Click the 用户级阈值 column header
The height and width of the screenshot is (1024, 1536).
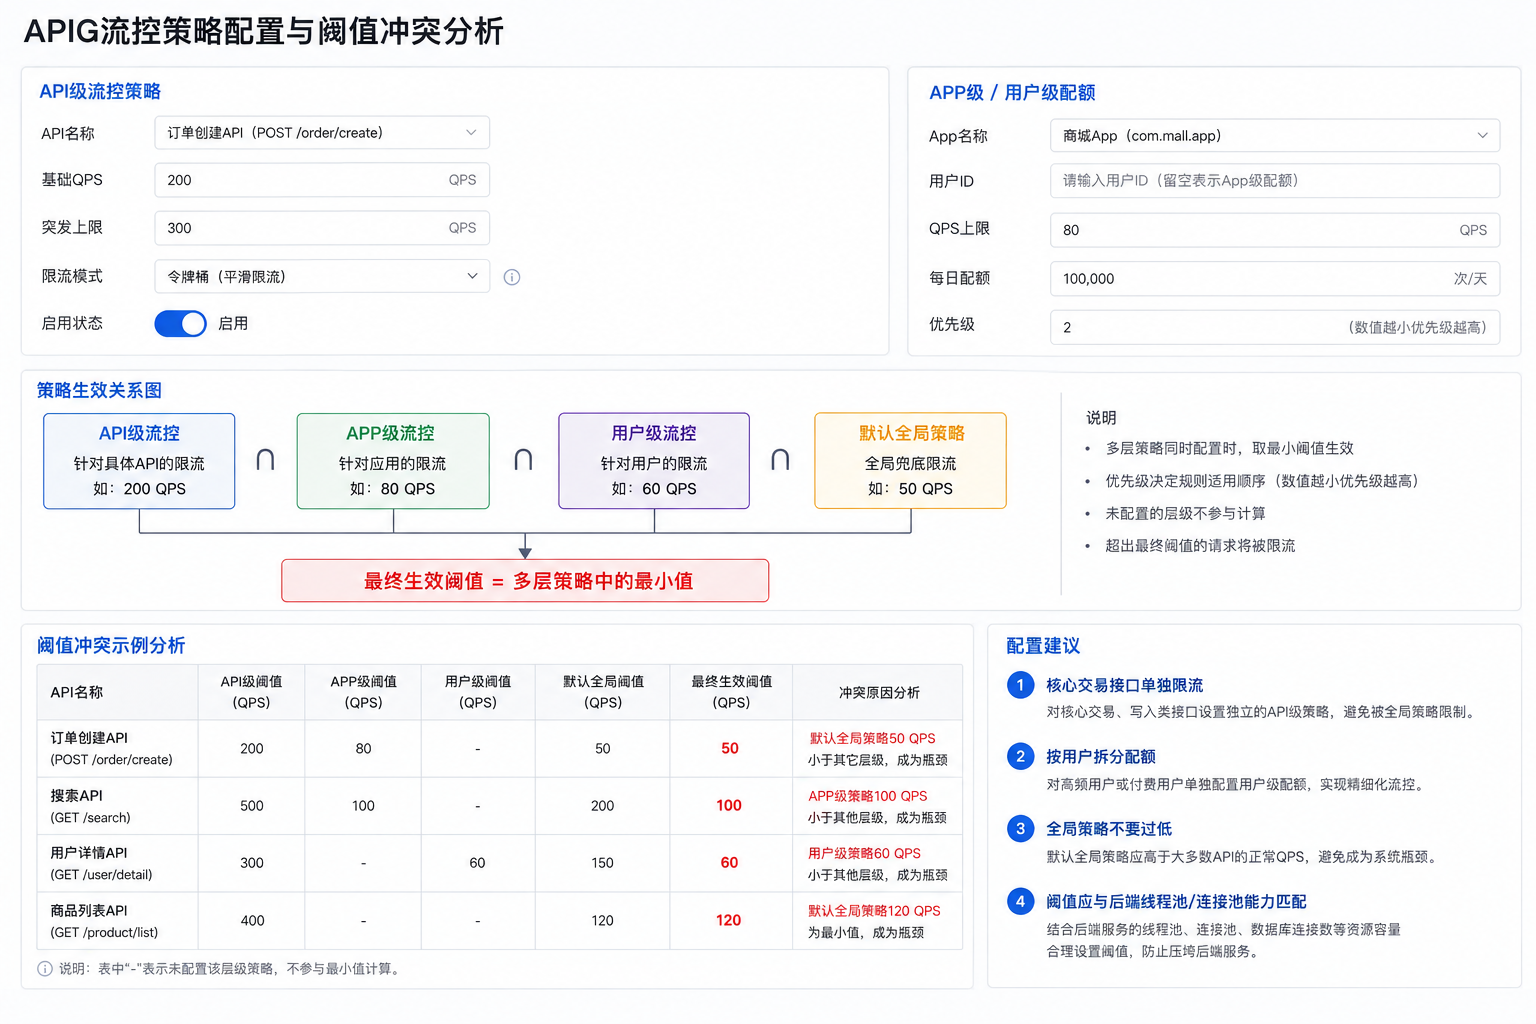tap(478, 692)
